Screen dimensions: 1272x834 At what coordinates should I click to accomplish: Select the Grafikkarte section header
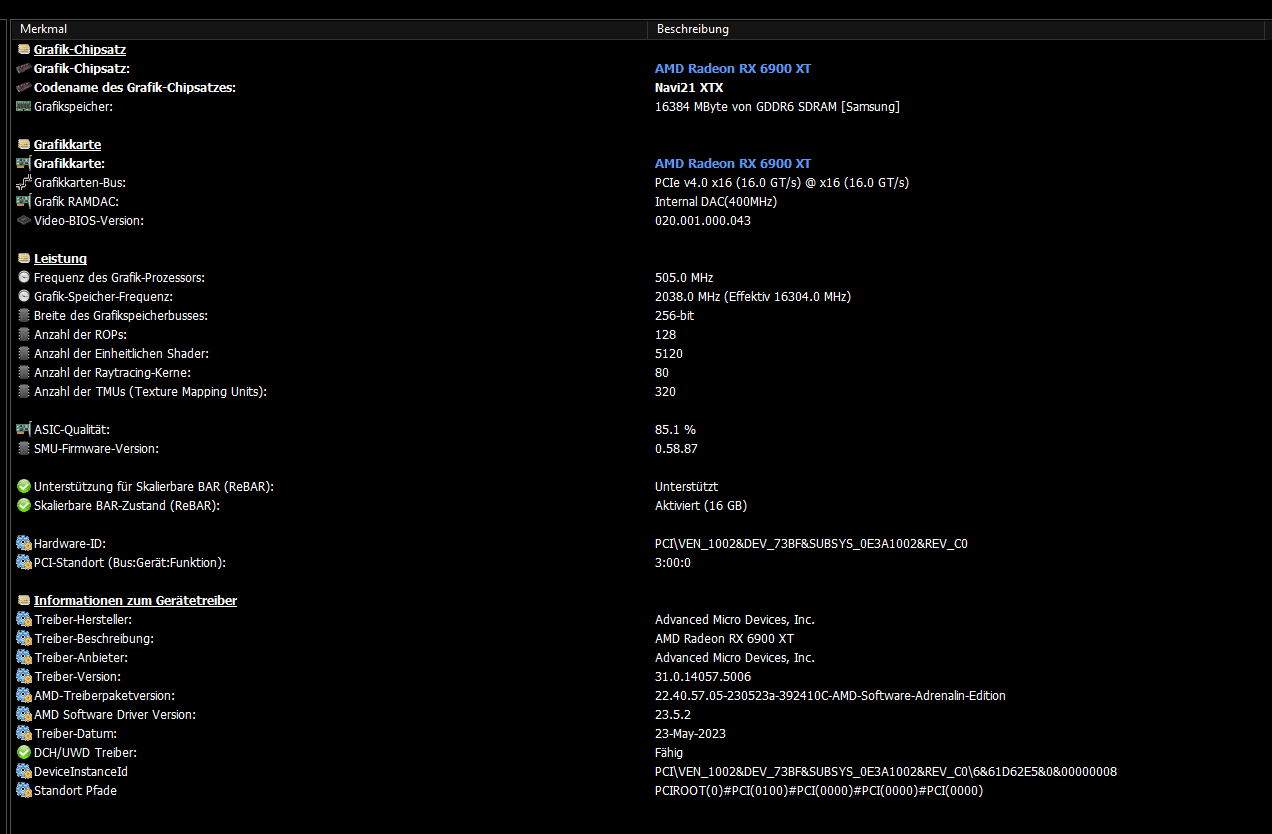tap(67, 144)
